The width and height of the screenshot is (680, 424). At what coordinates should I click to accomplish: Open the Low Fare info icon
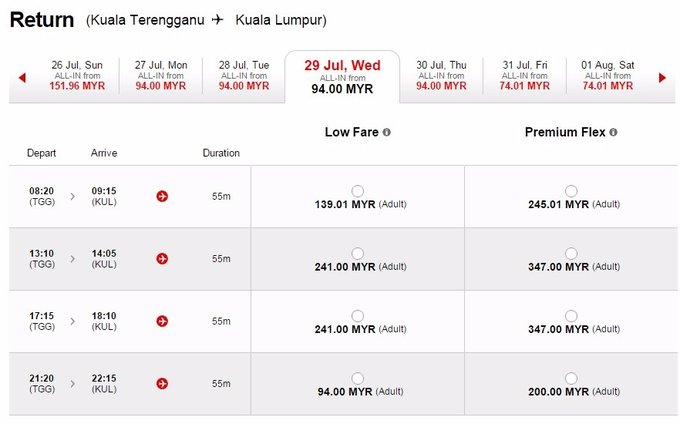click(387, 132)
